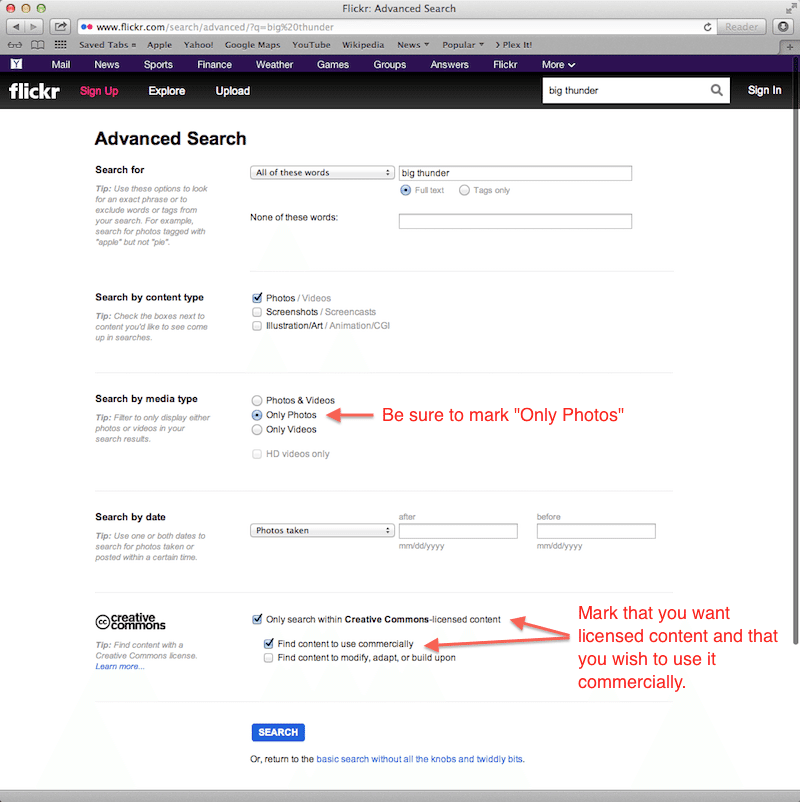Click the tab overview grid icon

60,44
